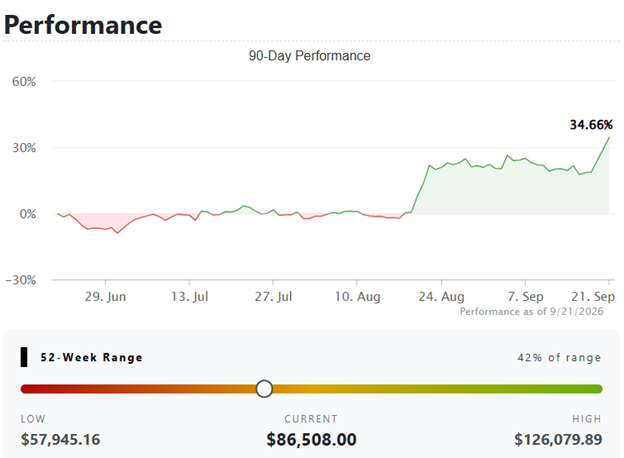624x458 pixels.
Task: Click the 30% y-axis label
Action: click(24, 148)
